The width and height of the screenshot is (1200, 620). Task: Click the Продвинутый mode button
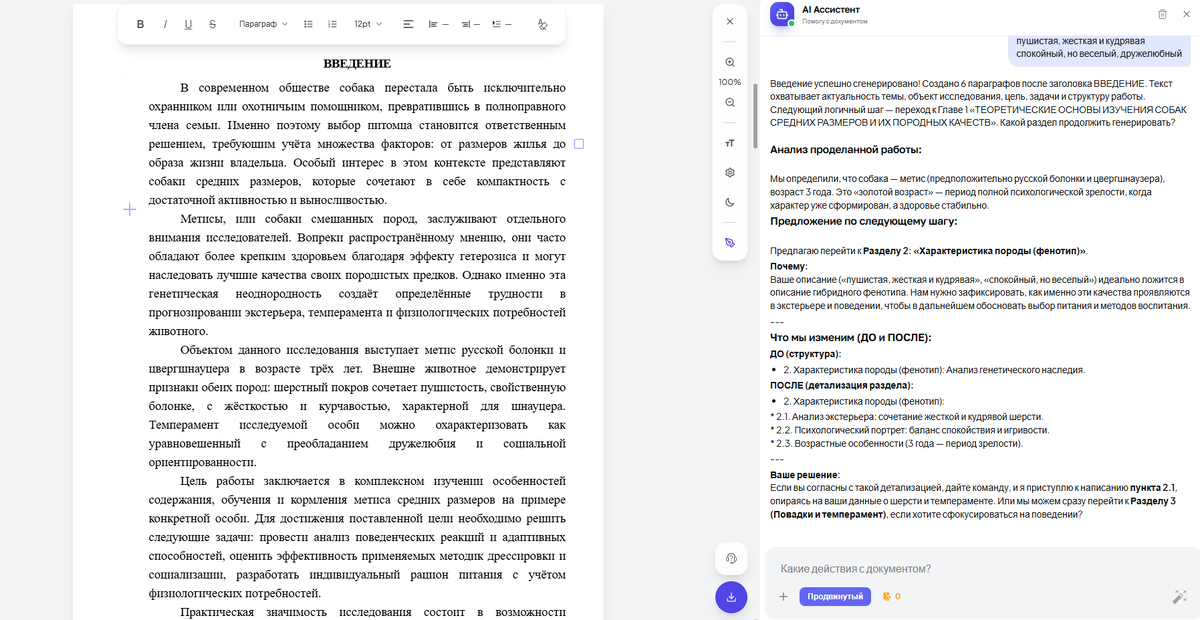coord(836,597)
